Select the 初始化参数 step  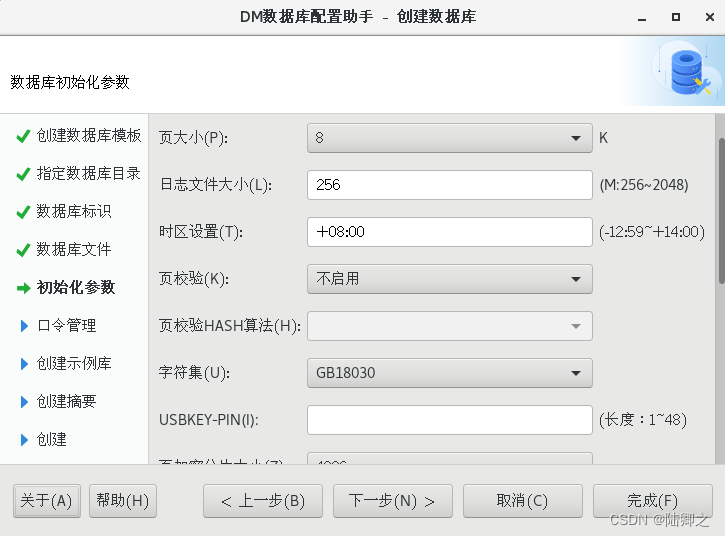pyautogui.click(x=75, y=287)
